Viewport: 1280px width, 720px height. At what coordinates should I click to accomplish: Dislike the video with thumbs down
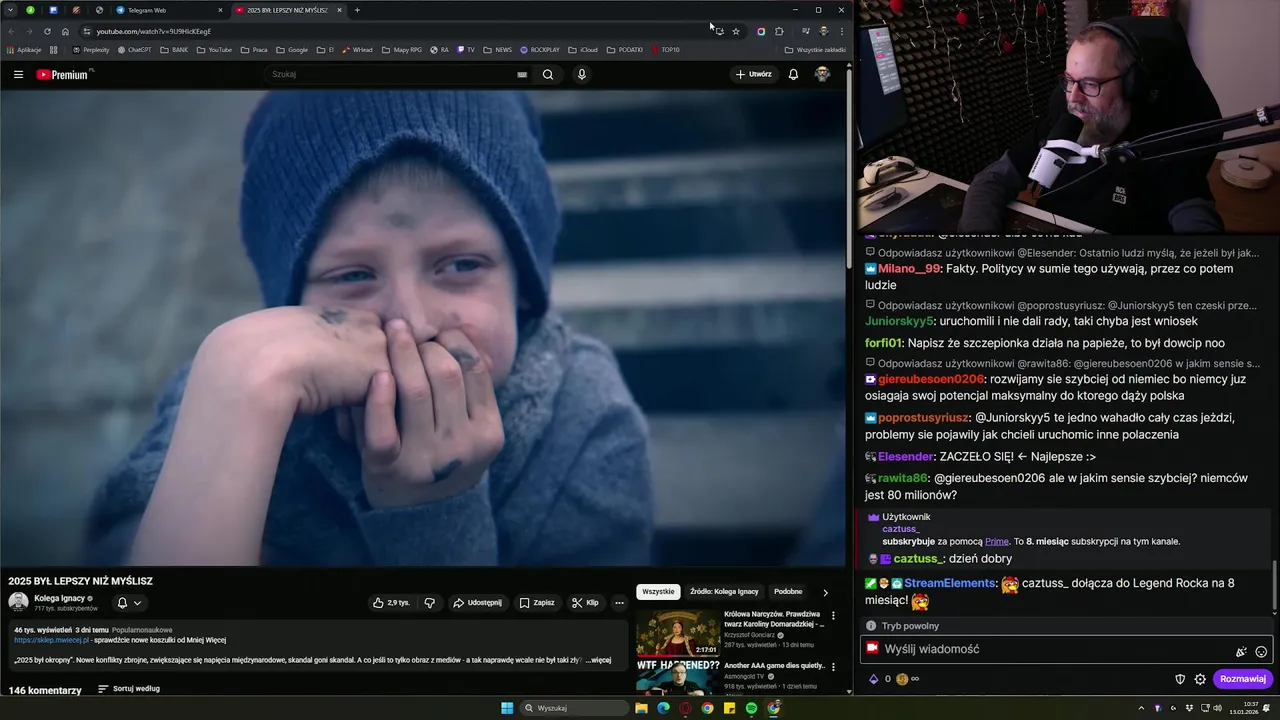click(430, 603)
